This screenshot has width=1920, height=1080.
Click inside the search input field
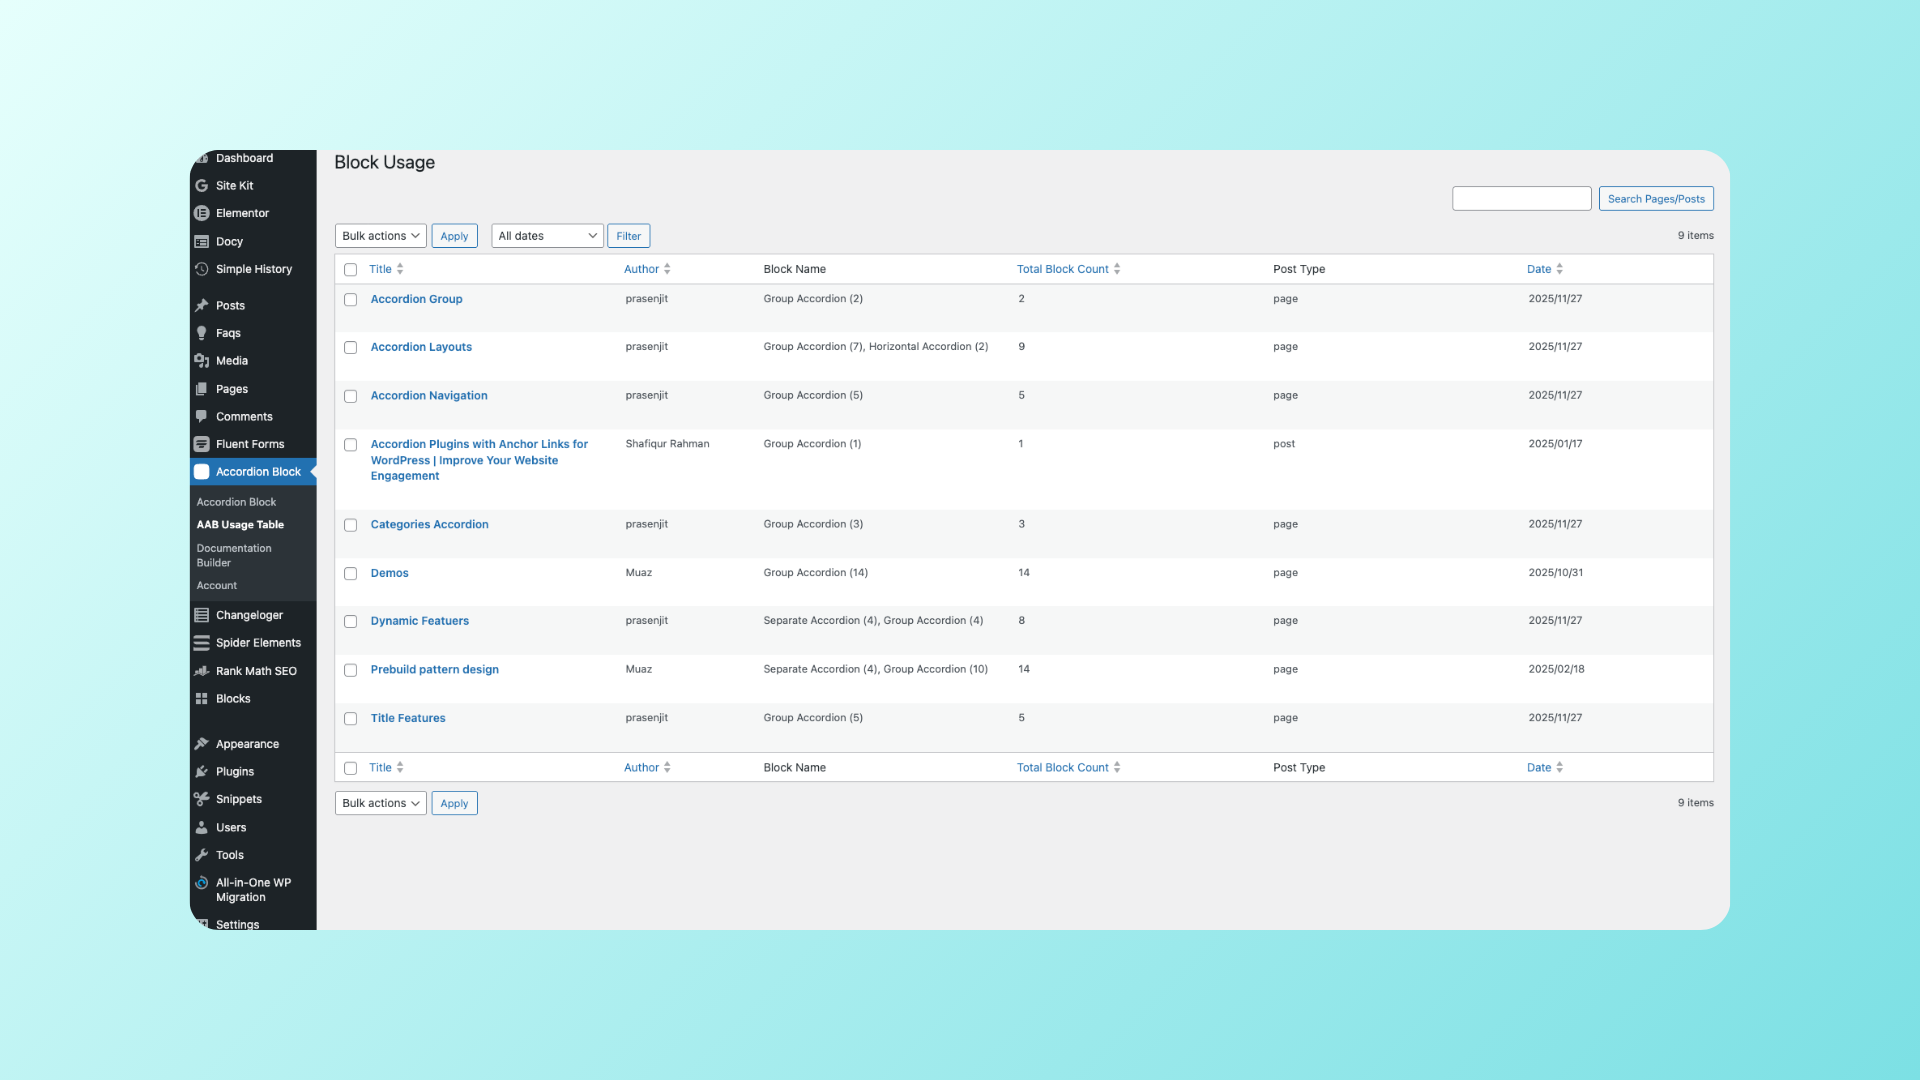point(1521,198)
